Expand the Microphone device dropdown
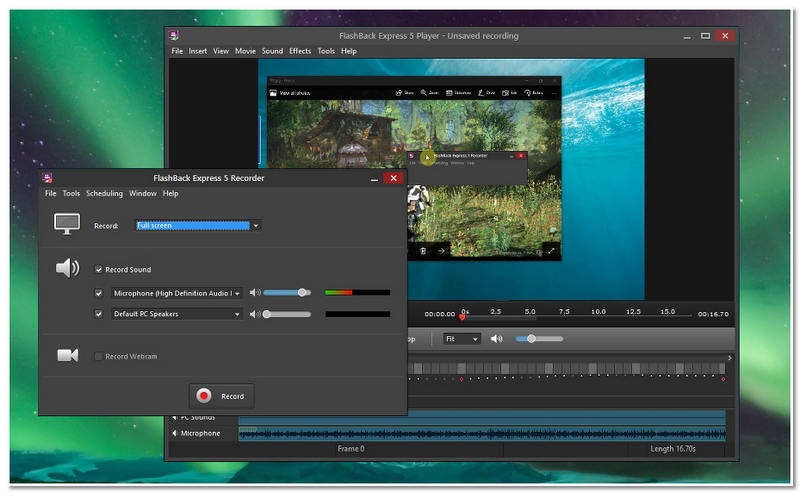The height and width of the screenshot is (493, 800). 176,293
